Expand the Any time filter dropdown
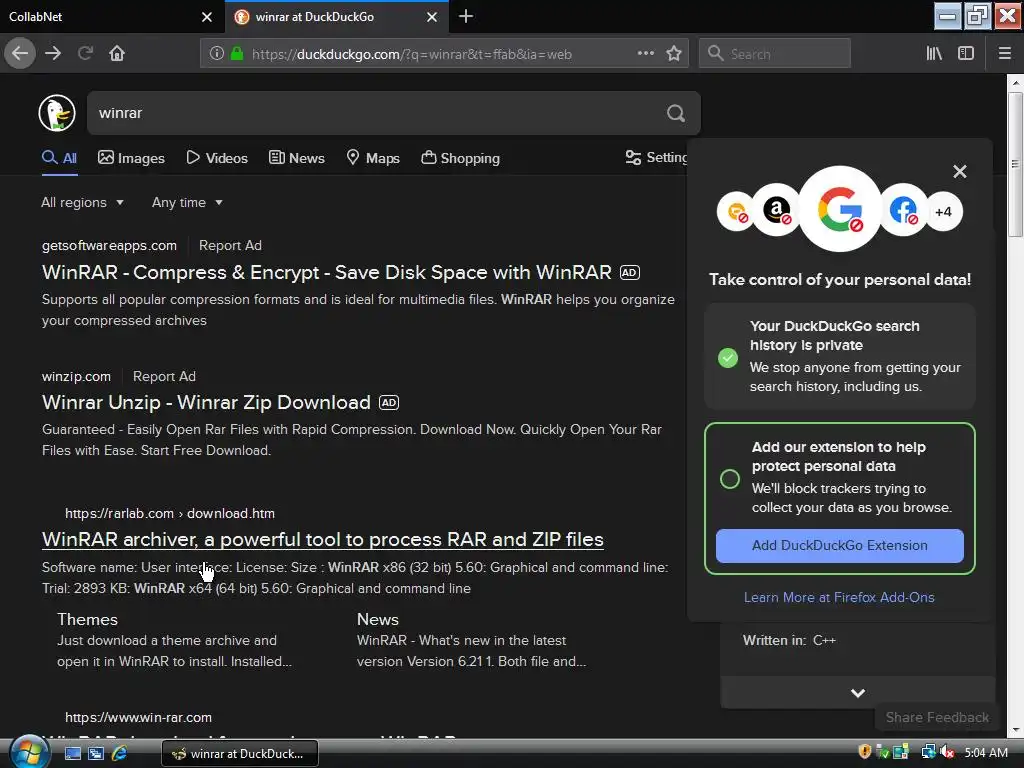The width and height of the screenshot is (1024, 768). [x=187, y=202]
